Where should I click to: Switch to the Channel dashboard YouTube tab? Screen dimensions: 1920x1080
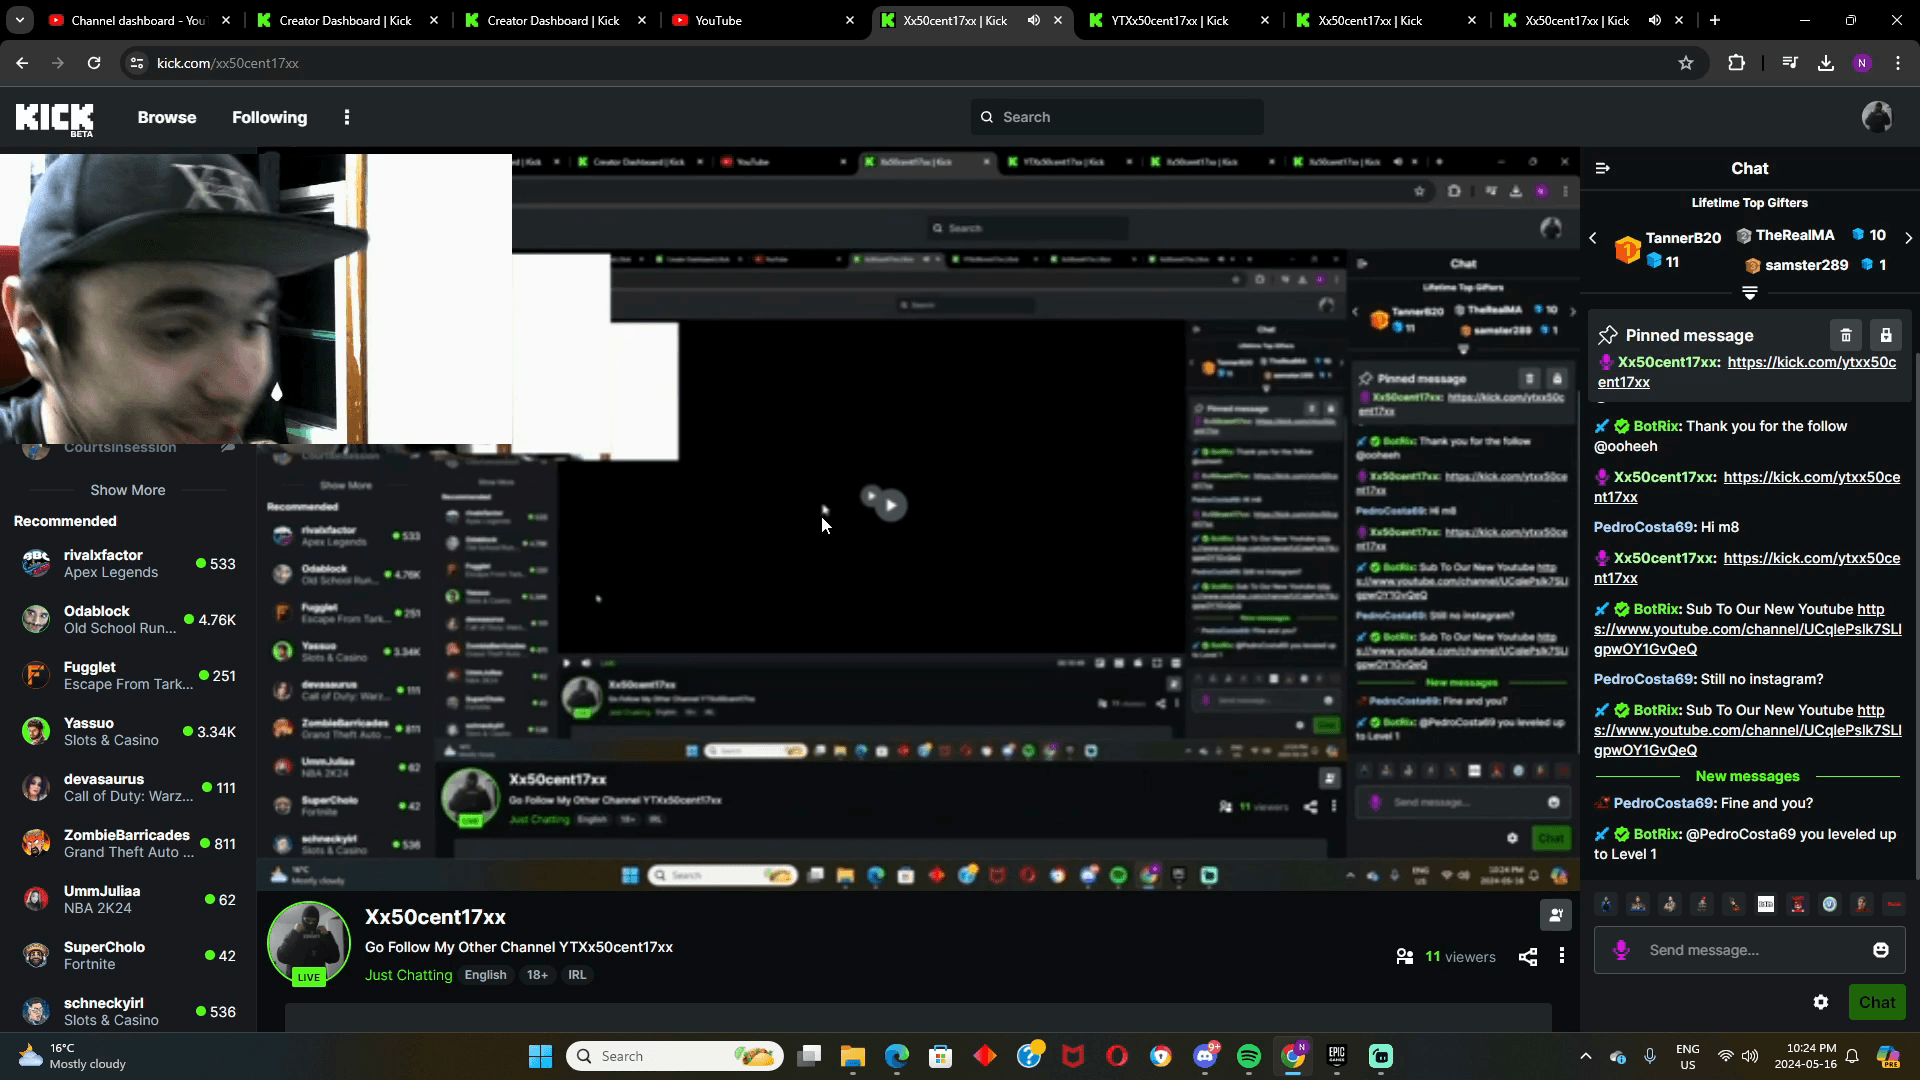(140, 20)
